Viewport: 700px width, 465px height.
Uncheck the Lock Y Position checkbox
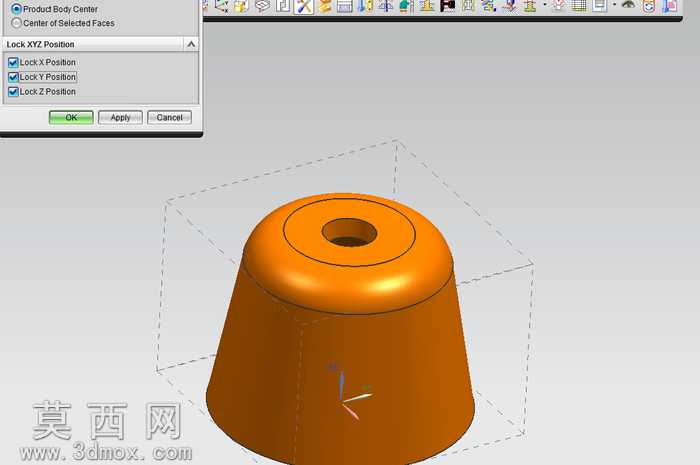tap(13, 77)
